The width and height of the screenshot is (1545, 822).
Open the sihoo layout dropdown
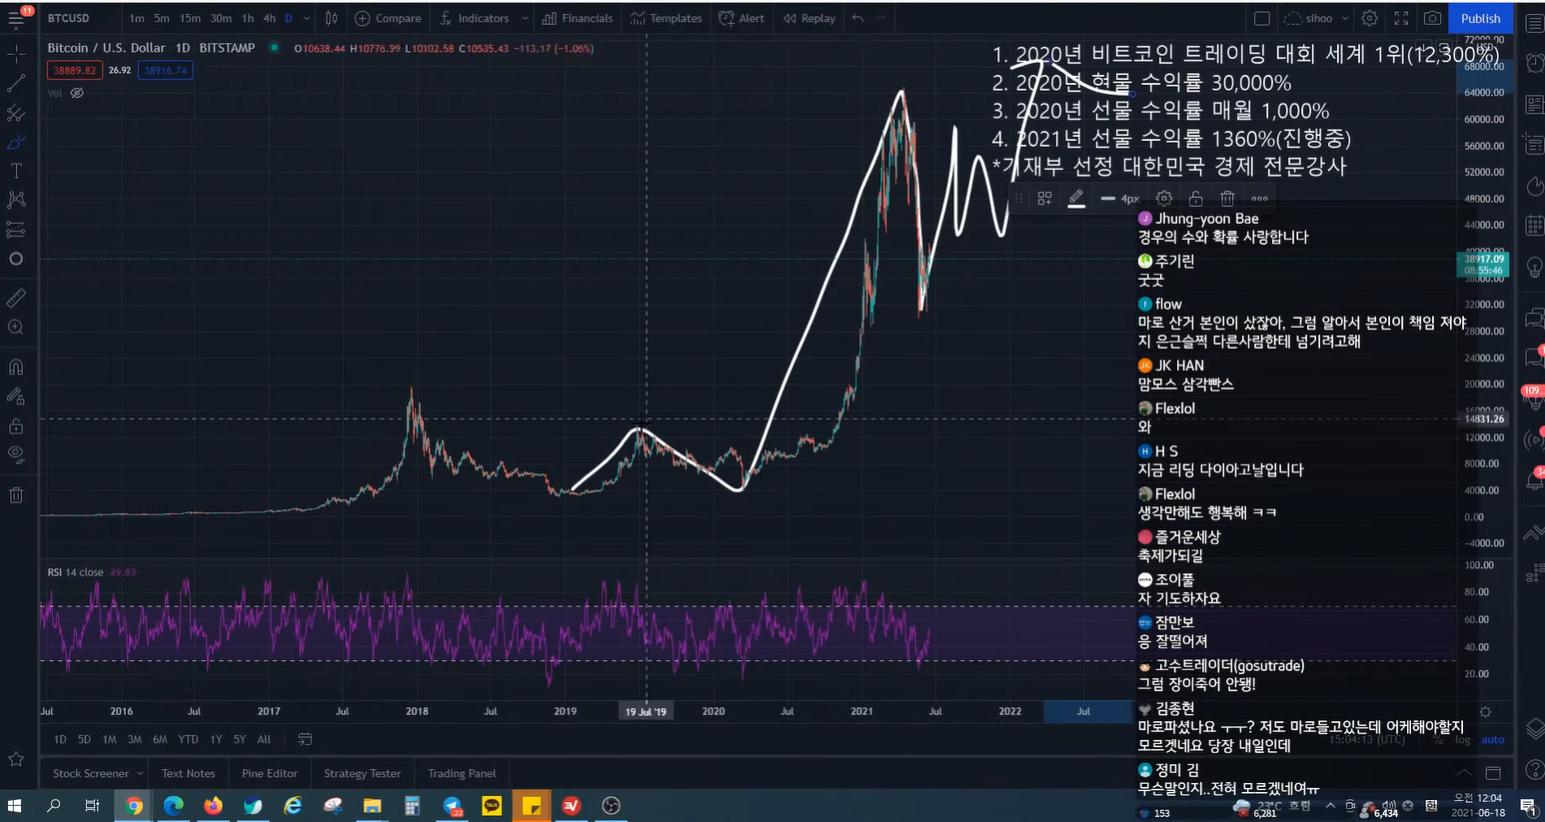[x=1316, y=18]
